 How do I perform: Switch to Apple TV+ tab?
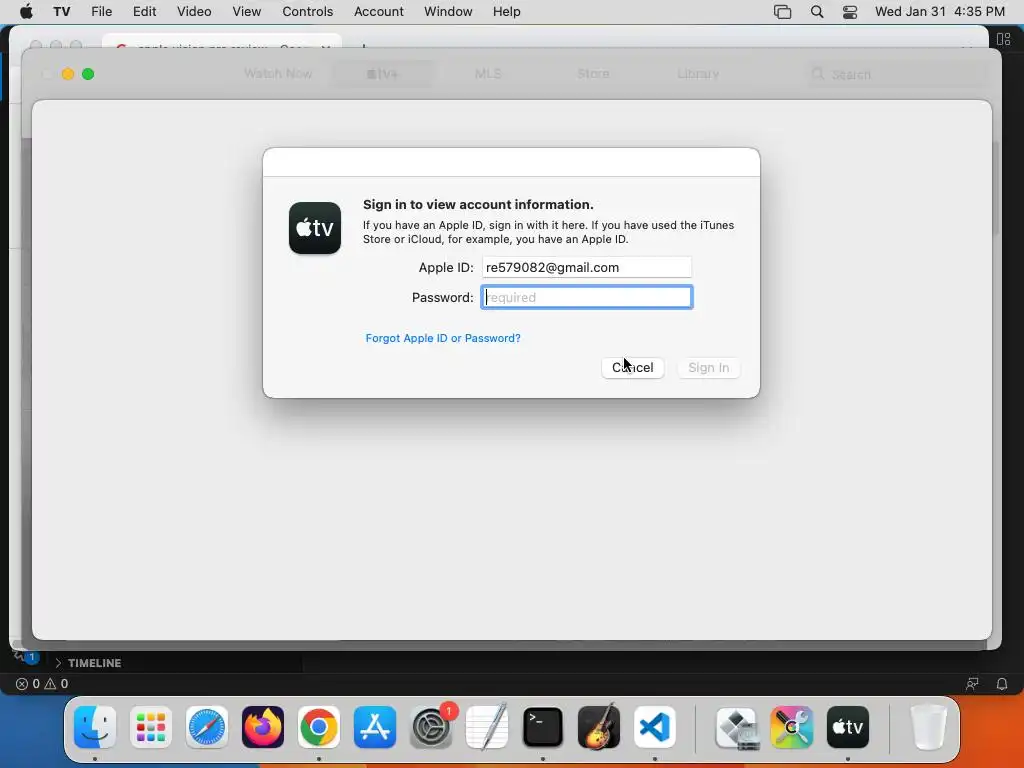[382, 74]
